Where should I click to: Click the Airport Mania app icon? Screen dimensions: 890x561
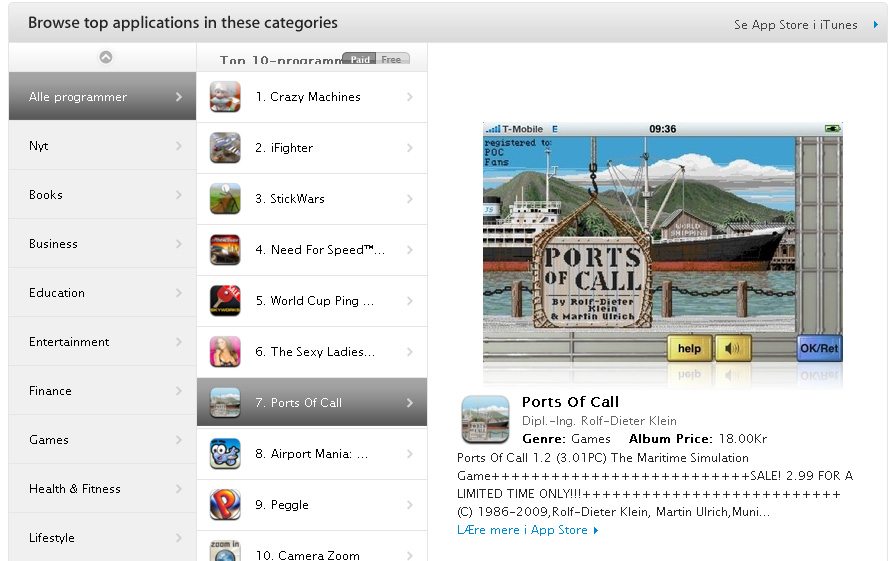click(225, 454)
